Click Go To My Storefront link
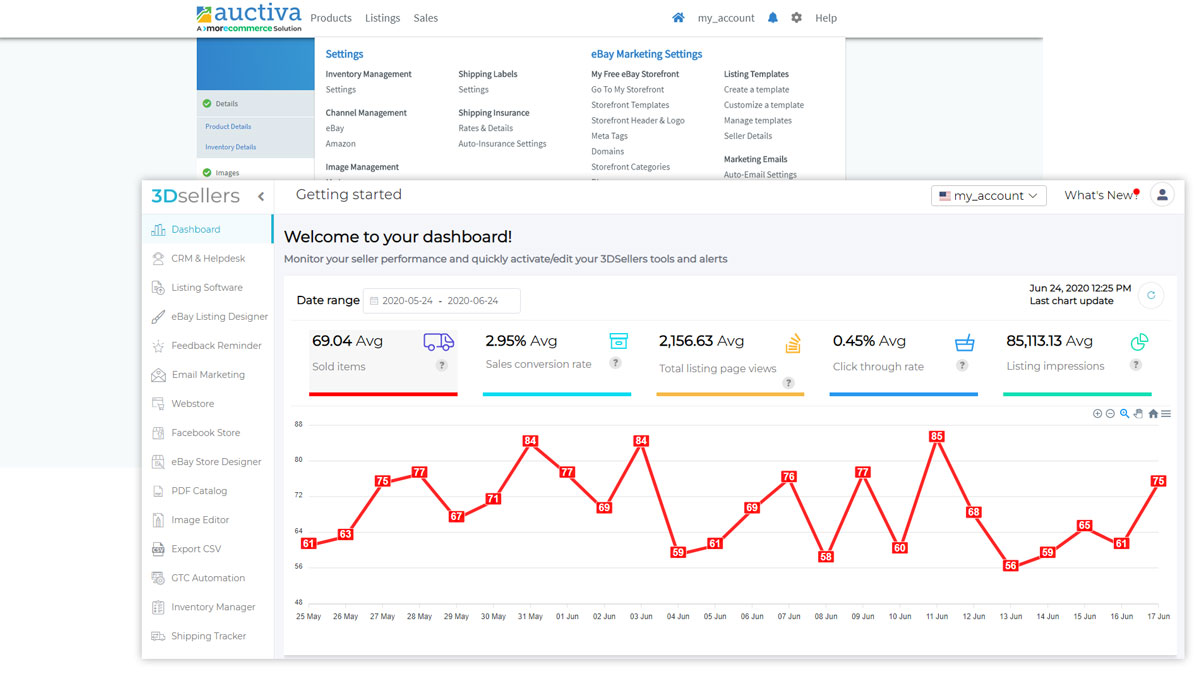The width and height of the screenshot is (1200, 675). point(627,89)
